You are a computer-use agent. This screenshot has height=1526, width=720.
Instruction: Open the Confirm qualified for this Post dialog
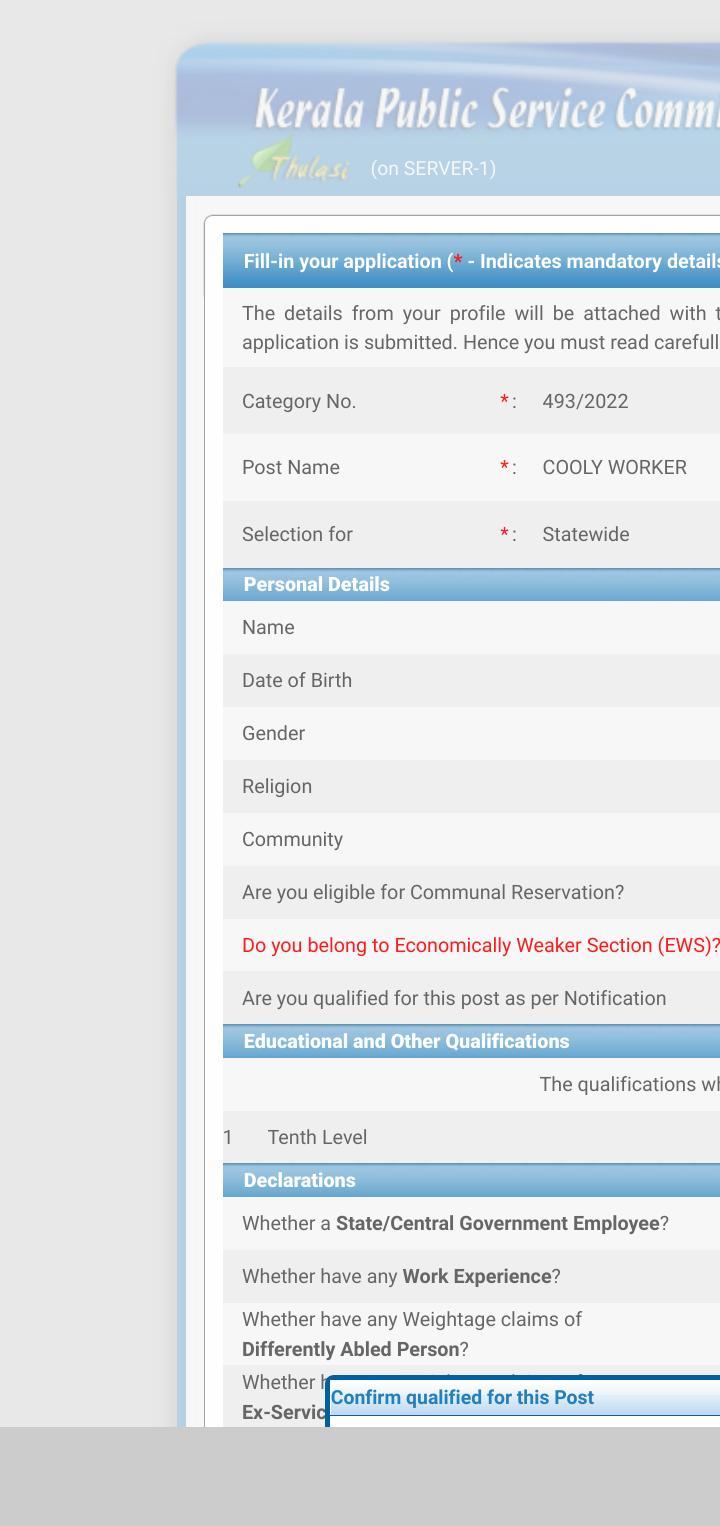(462, 1397)
